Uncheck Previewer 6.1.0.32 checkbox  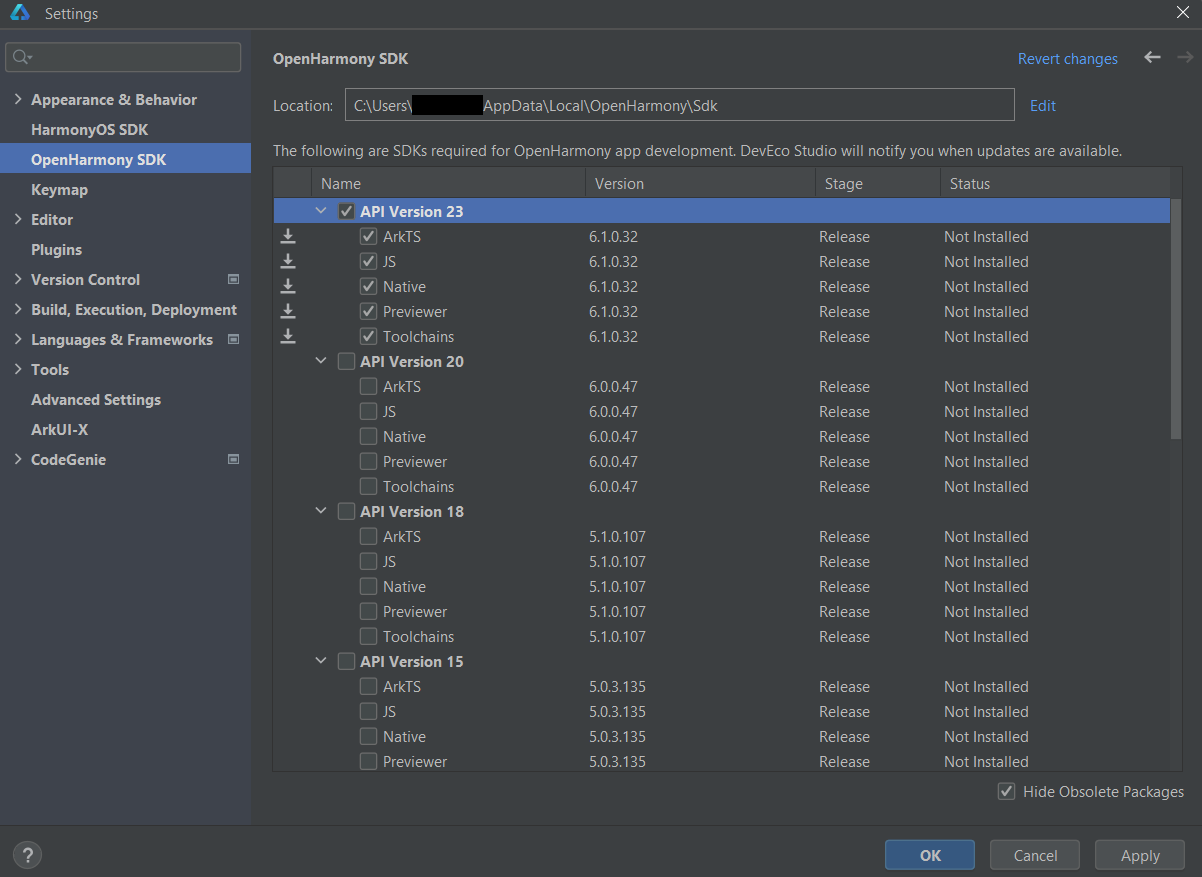[x=369, y=312]
